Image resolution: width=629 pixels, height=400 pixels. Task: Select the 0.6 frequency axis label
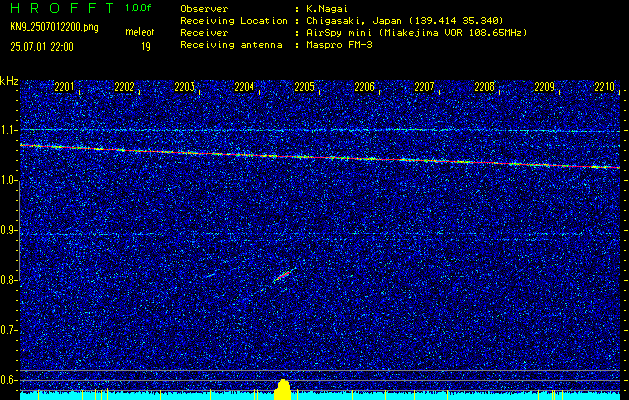pyautogui.click(x=8, y=380)
